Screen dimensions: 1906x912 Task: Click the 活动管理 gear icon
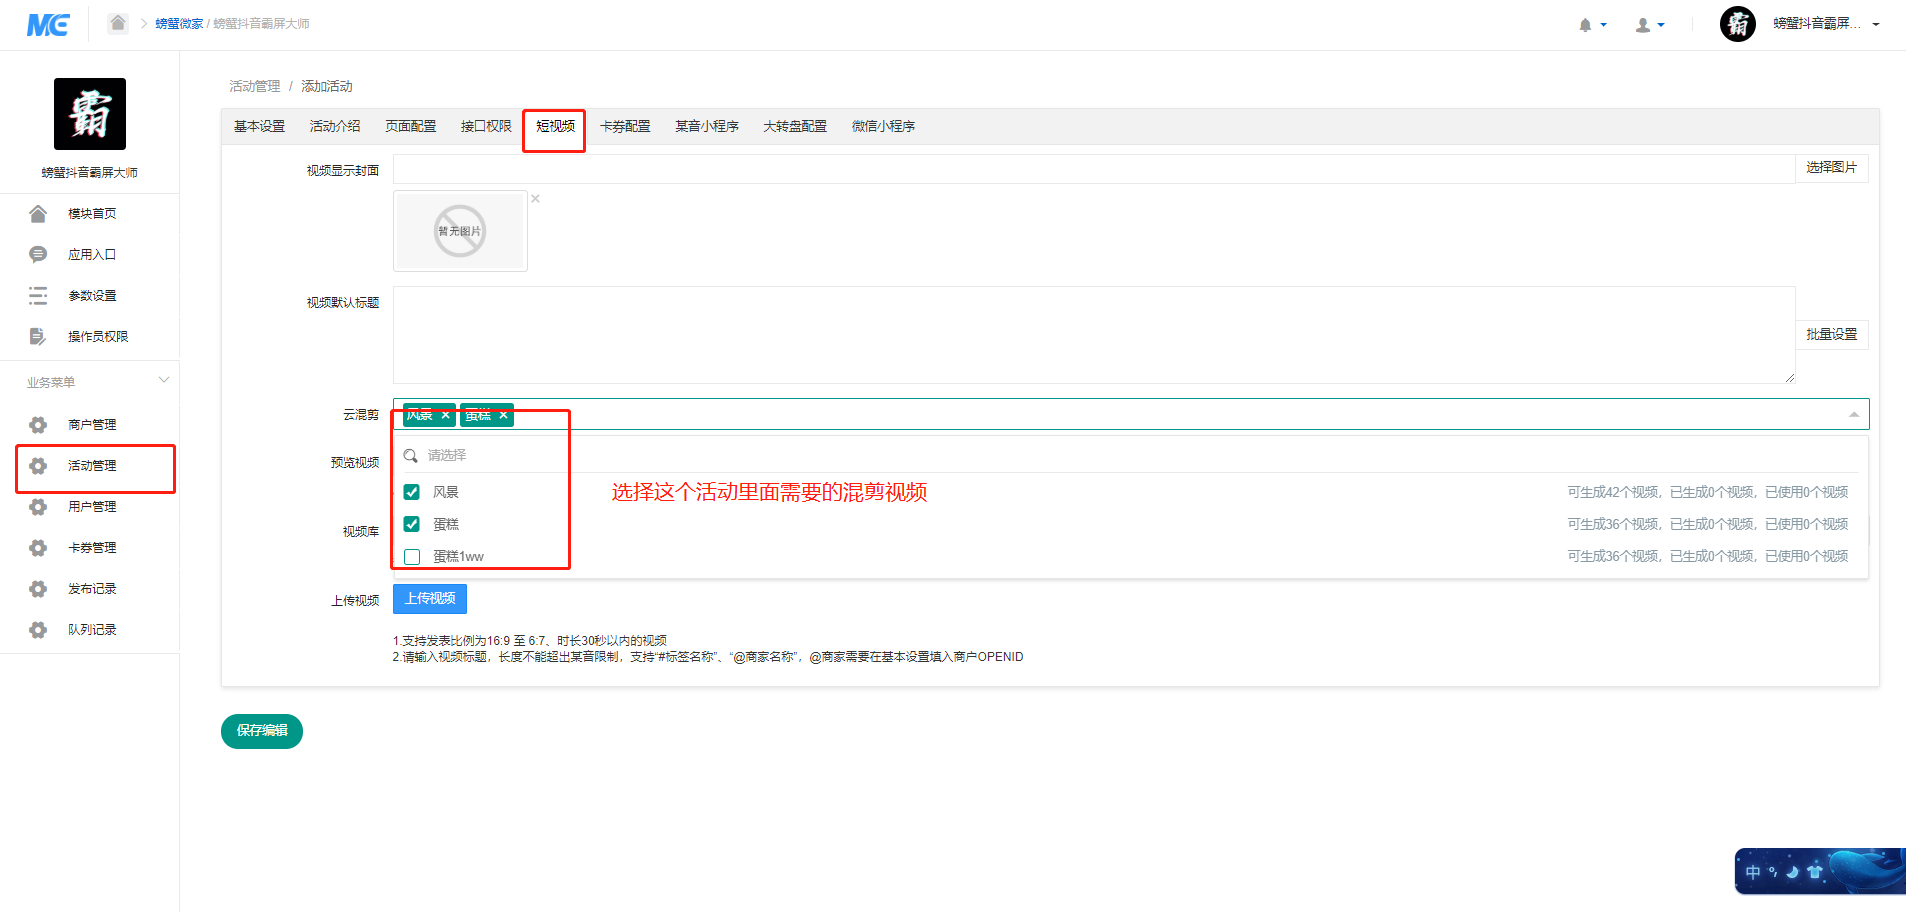(x=38, y=465)
